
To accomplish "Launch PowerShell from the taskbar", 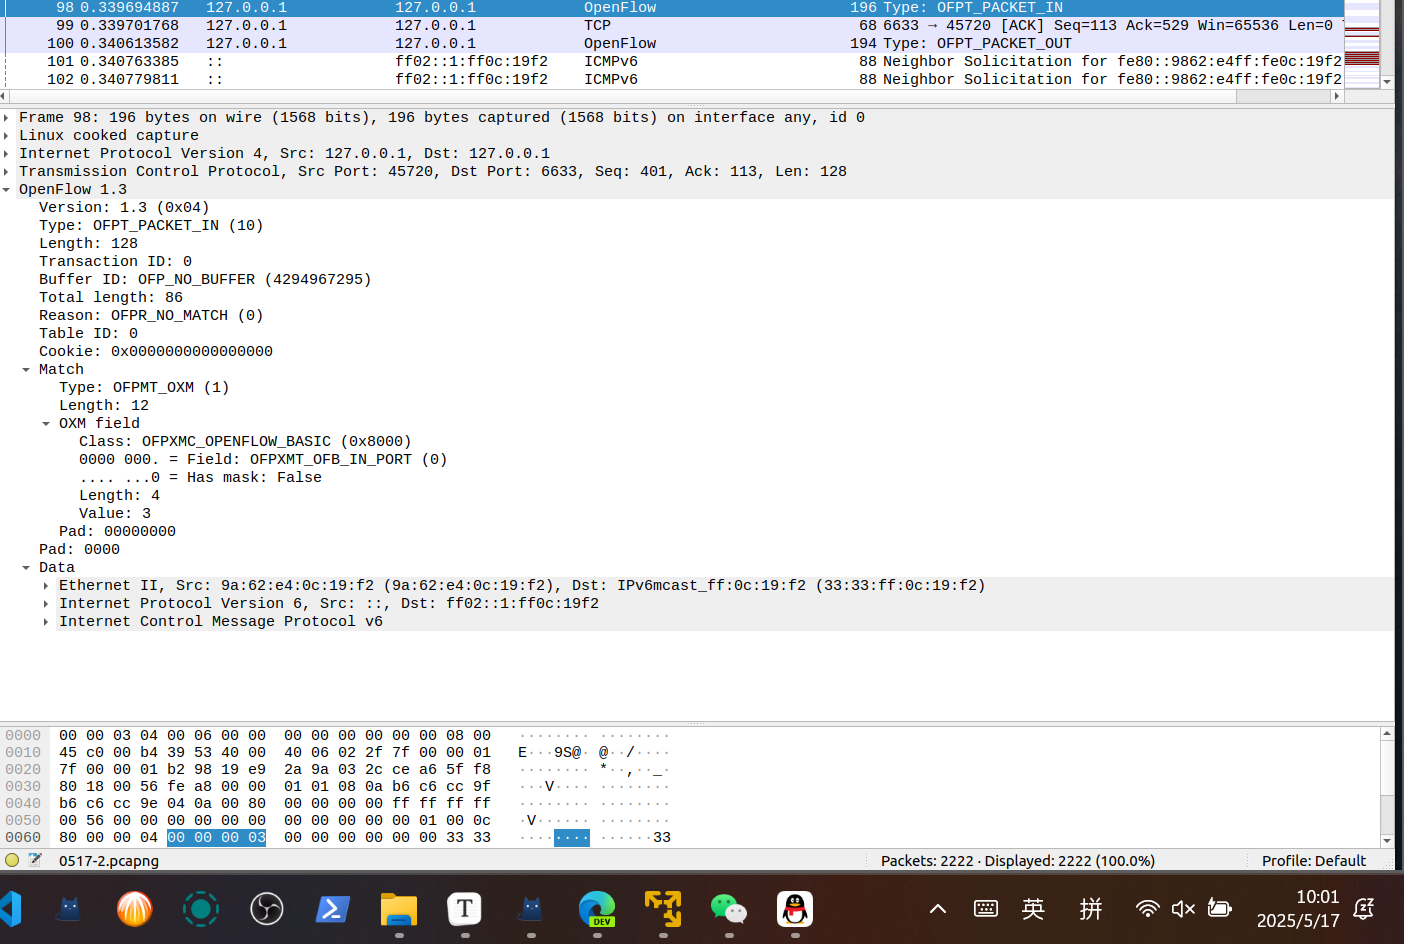I will [332, 908].
